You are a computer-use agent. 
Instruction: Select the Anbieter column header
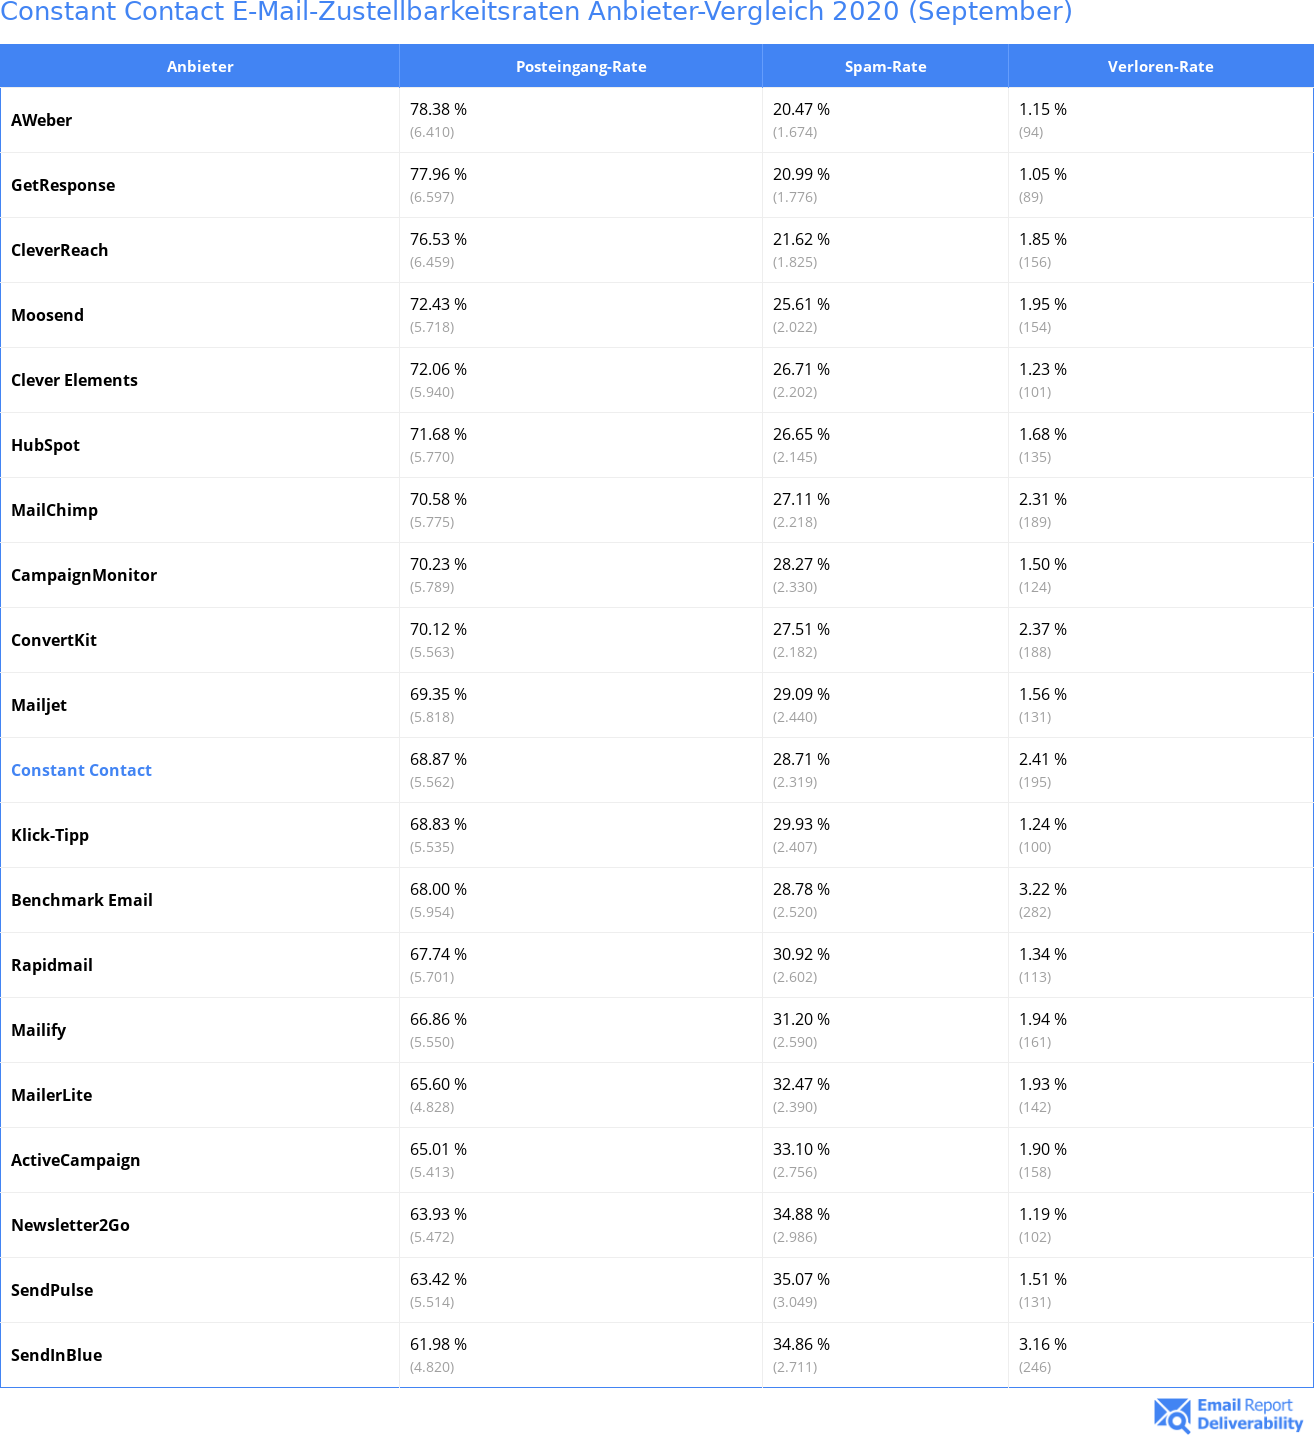coord(200,66)
